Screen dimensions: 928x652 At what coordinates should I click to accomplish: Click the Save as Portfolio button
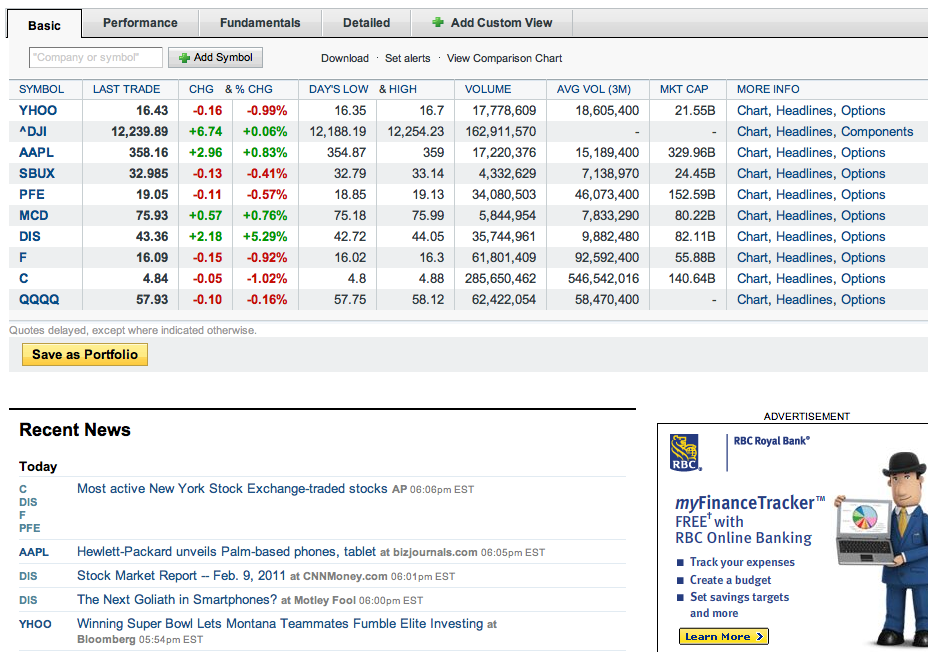point(85,354)
